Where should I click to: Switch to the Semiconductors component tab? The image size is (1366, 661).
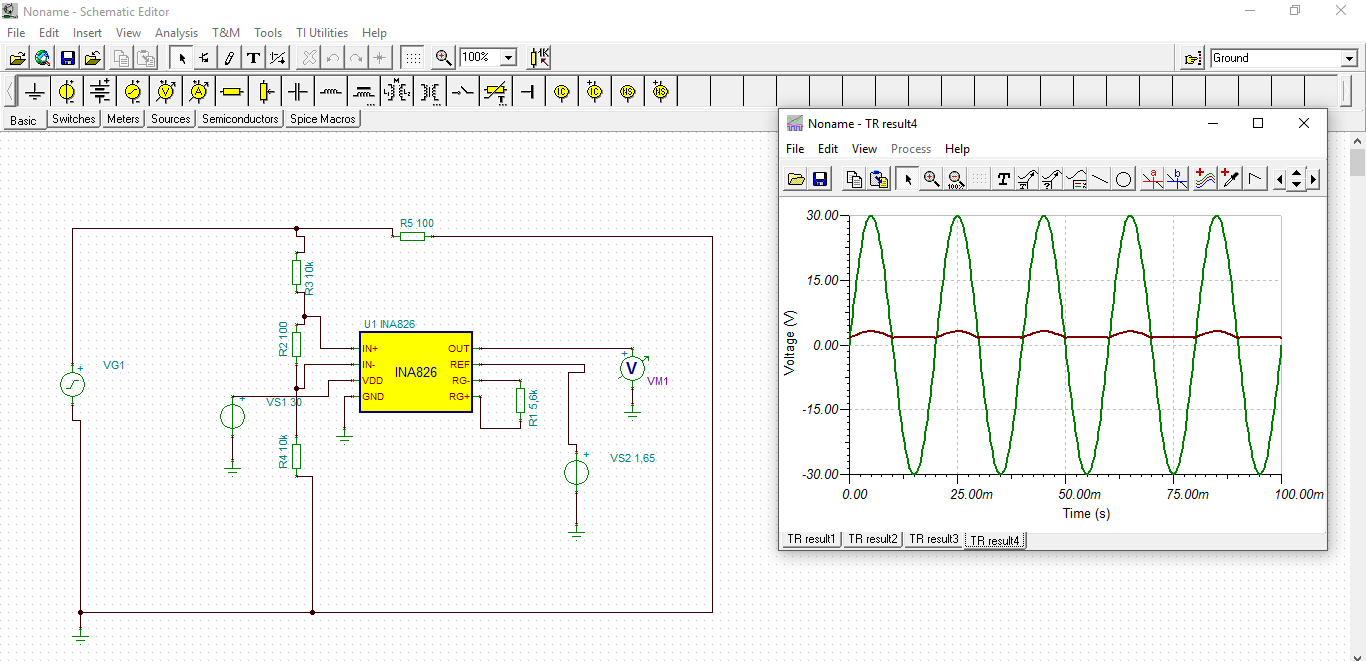(x=240, y=119)
